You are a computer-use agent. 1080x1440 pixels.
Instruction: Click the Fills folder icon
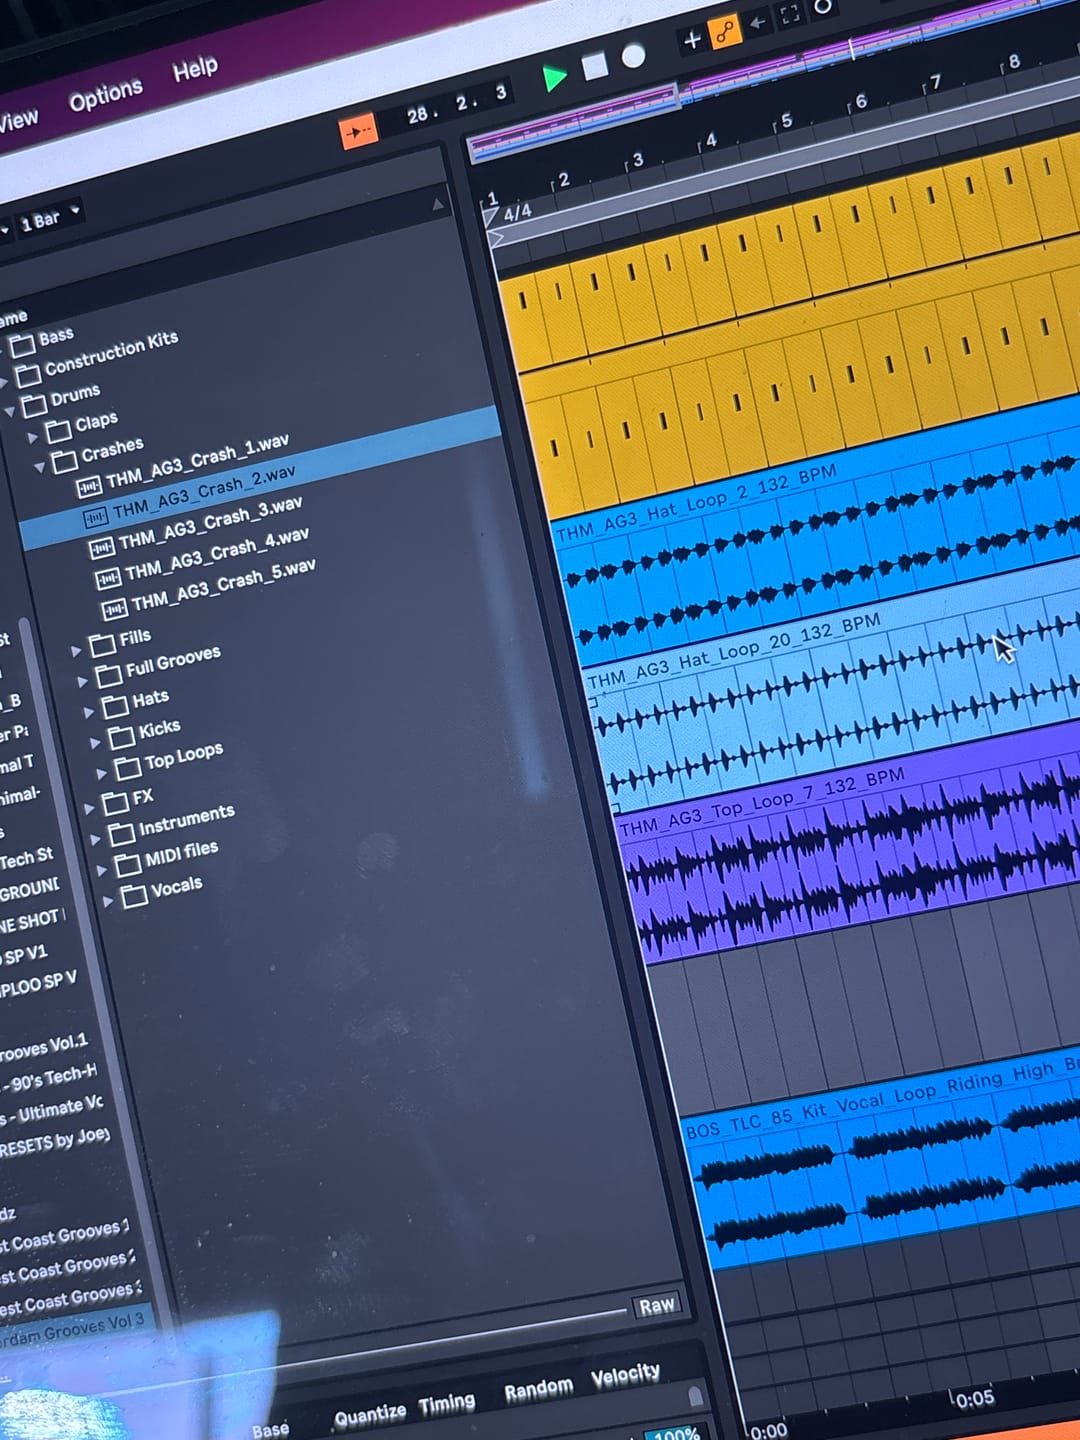tap(102, 645)
